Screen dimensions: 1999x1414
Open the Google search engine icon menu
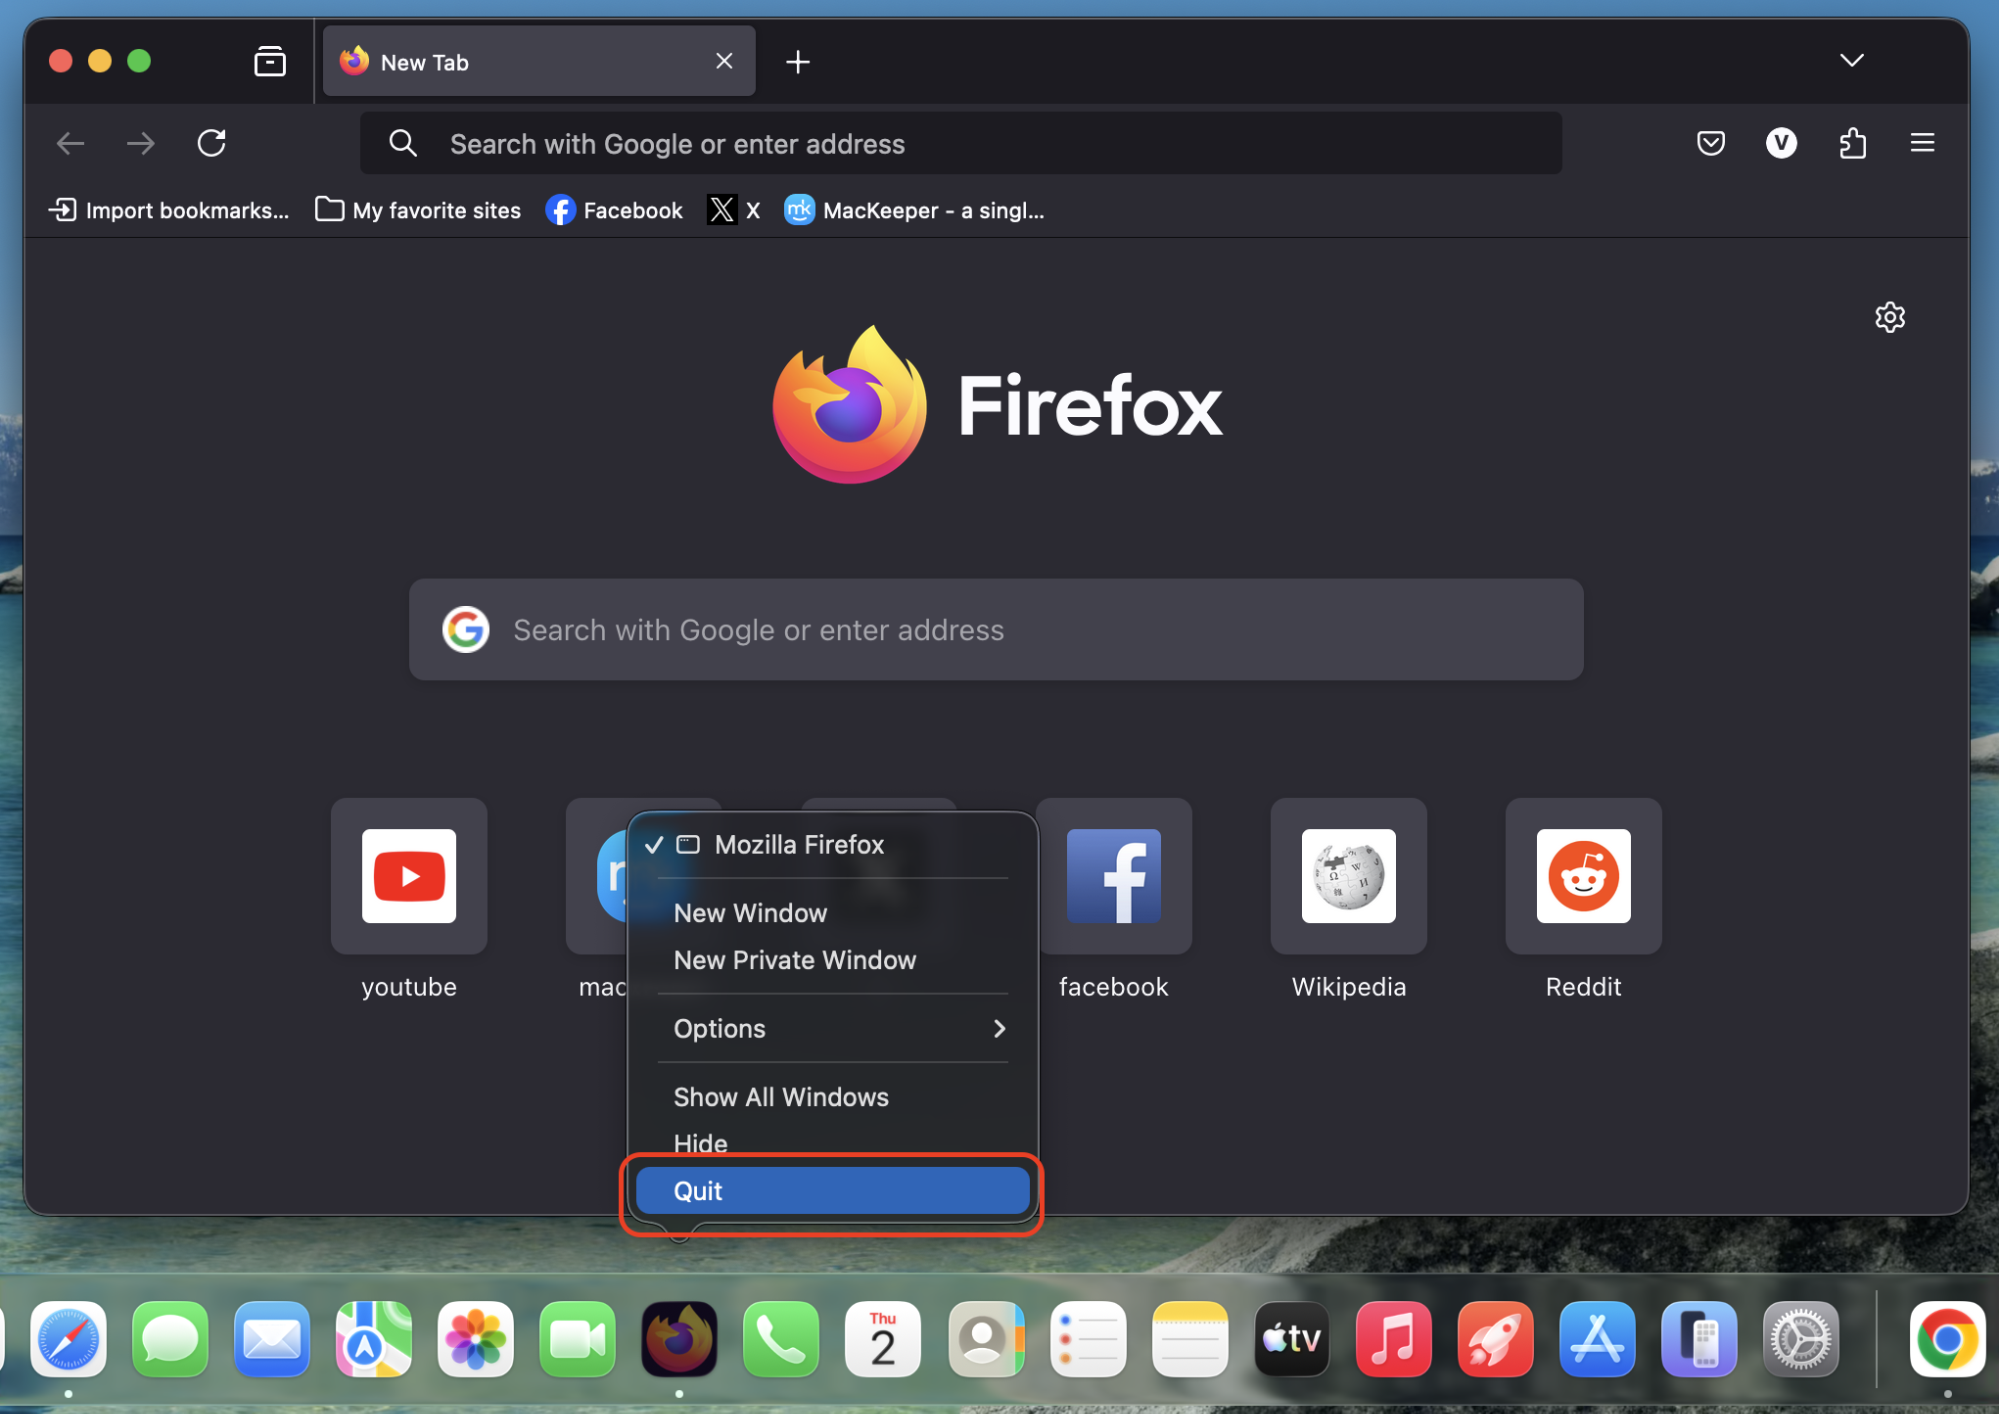(465, 629)
